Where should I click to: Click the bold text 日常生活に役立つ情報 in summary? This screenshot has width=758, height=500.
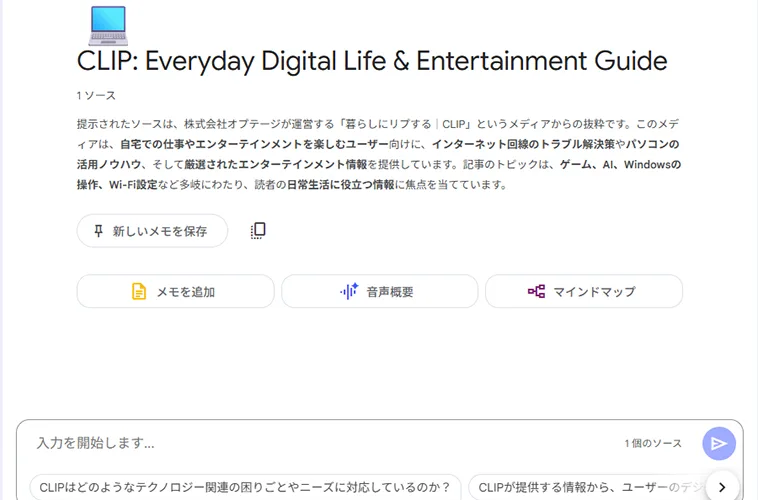[339, 185]
